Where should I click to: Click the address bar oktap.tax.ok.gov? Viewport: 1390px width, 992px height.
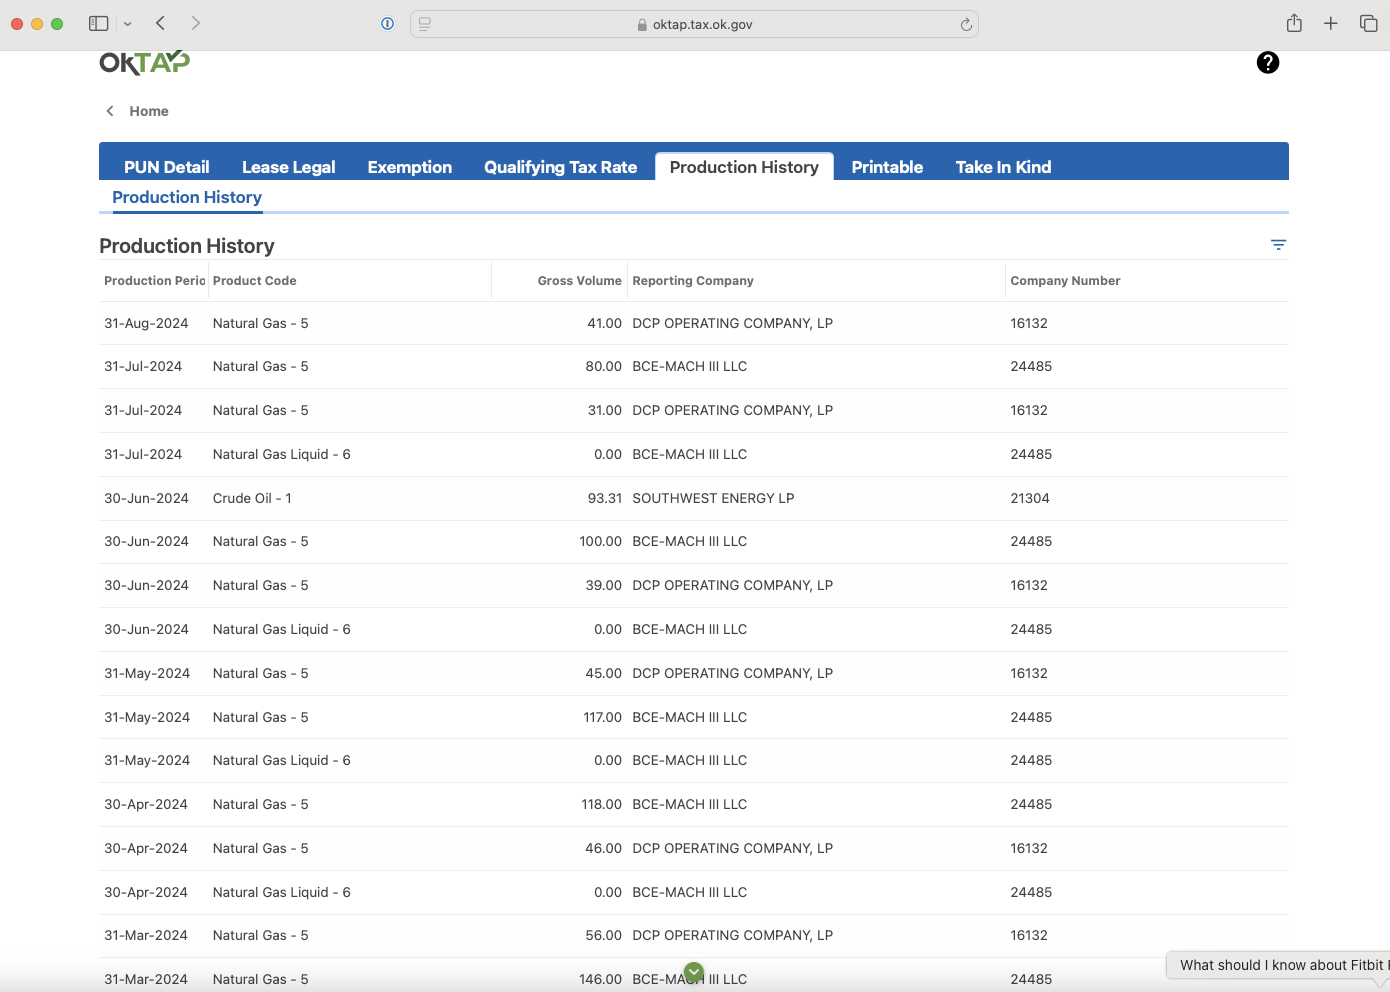click(694, 24)
